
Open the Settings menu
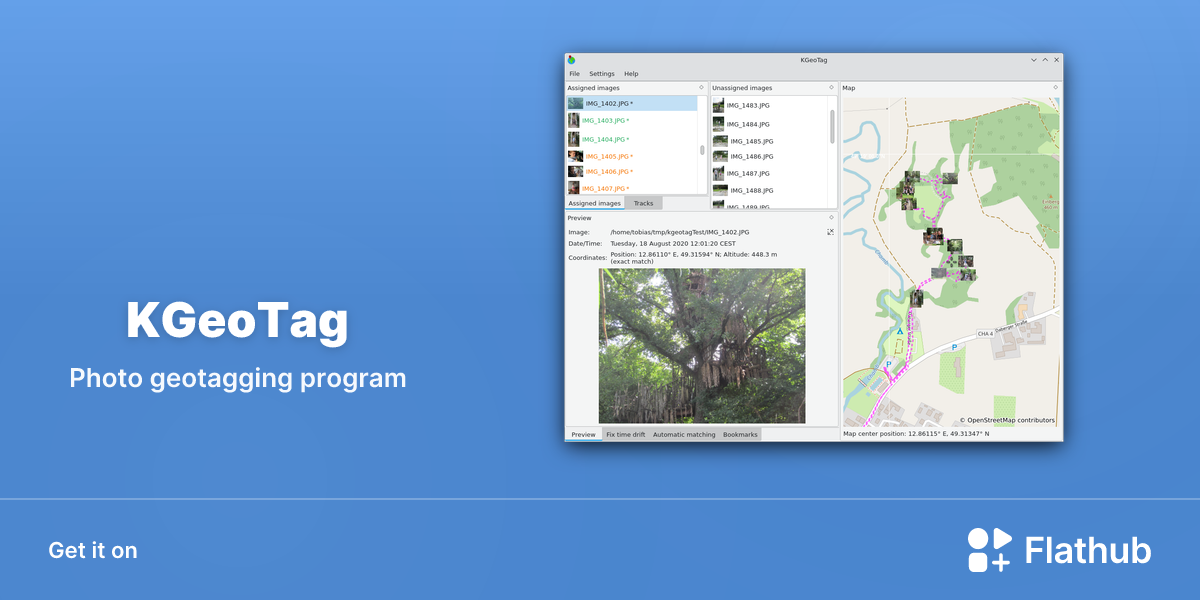(602, 74)
